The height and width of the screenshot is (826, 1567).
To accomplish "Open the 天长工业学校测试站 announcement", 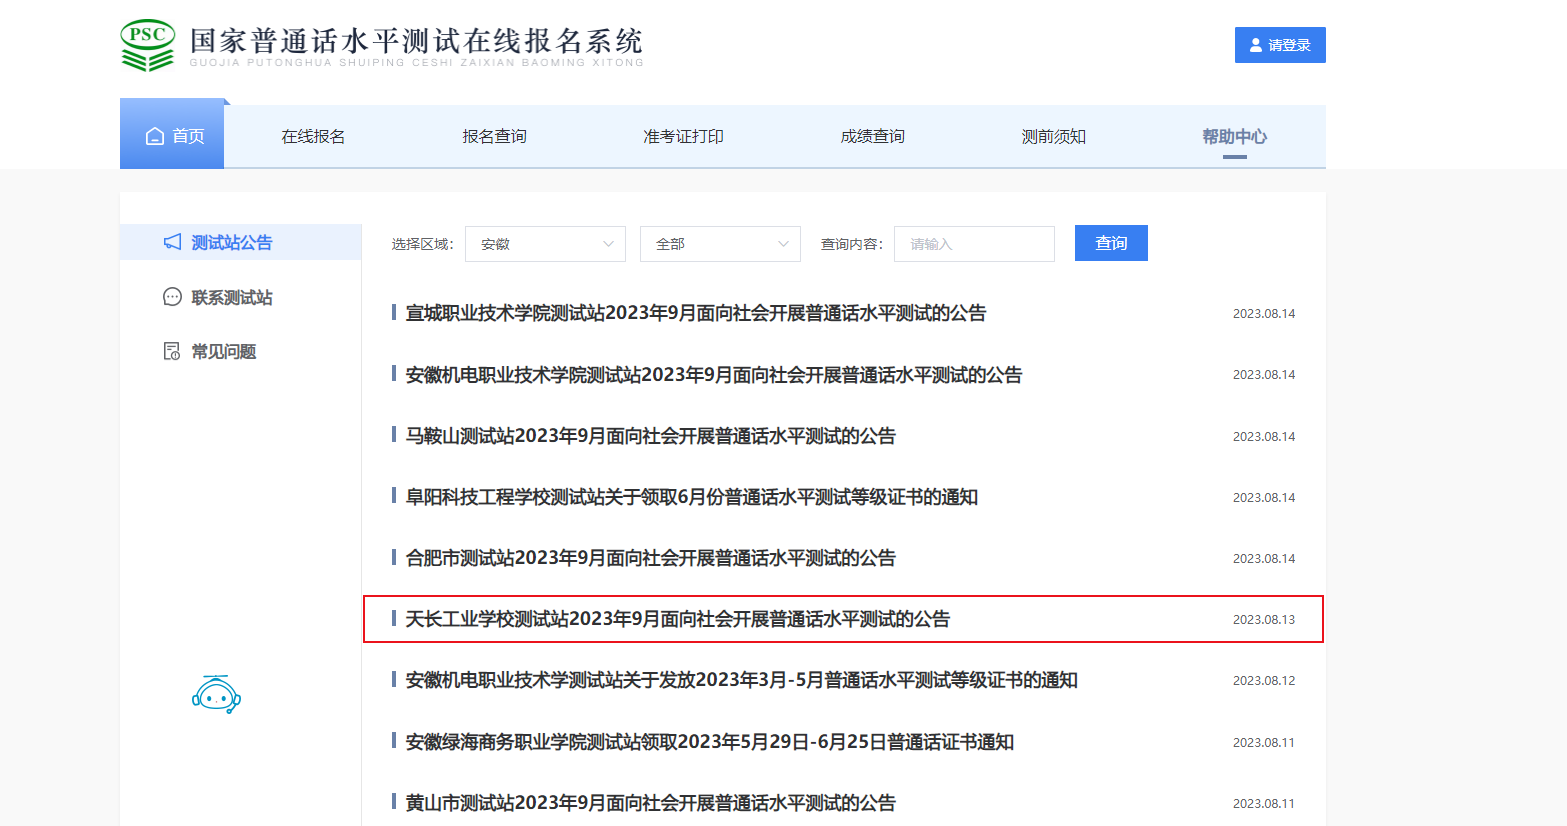I will [x=677, y=619].
